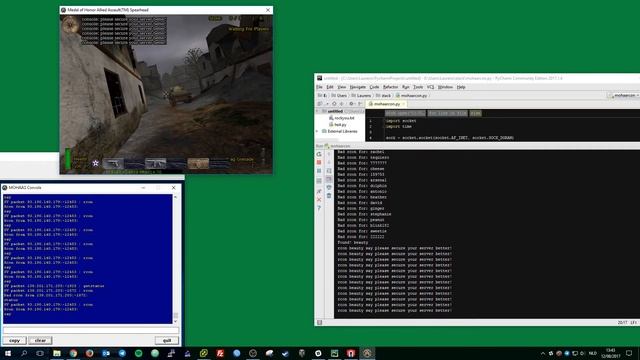Open the Code menu in PyCharm
Image resolution: width=640 pixels, height=360 pixels.
coord(374,87)
